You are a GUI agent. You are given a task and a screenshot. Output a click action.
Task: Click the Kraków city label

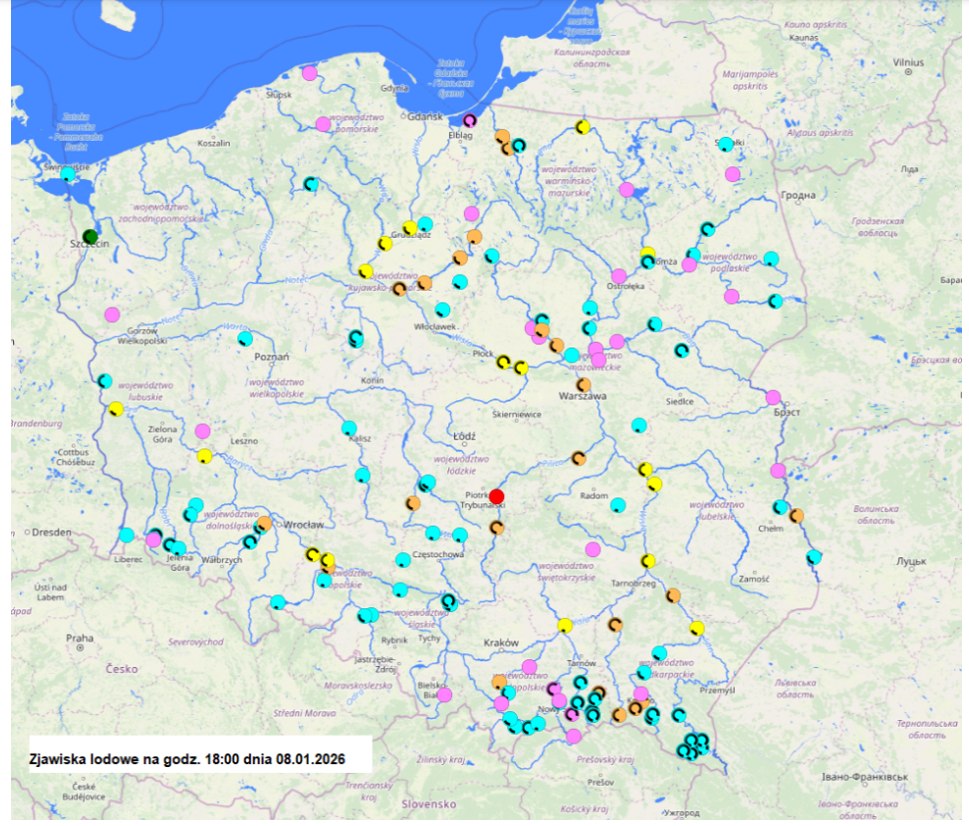pyautogui.click(x=499, y=642)
